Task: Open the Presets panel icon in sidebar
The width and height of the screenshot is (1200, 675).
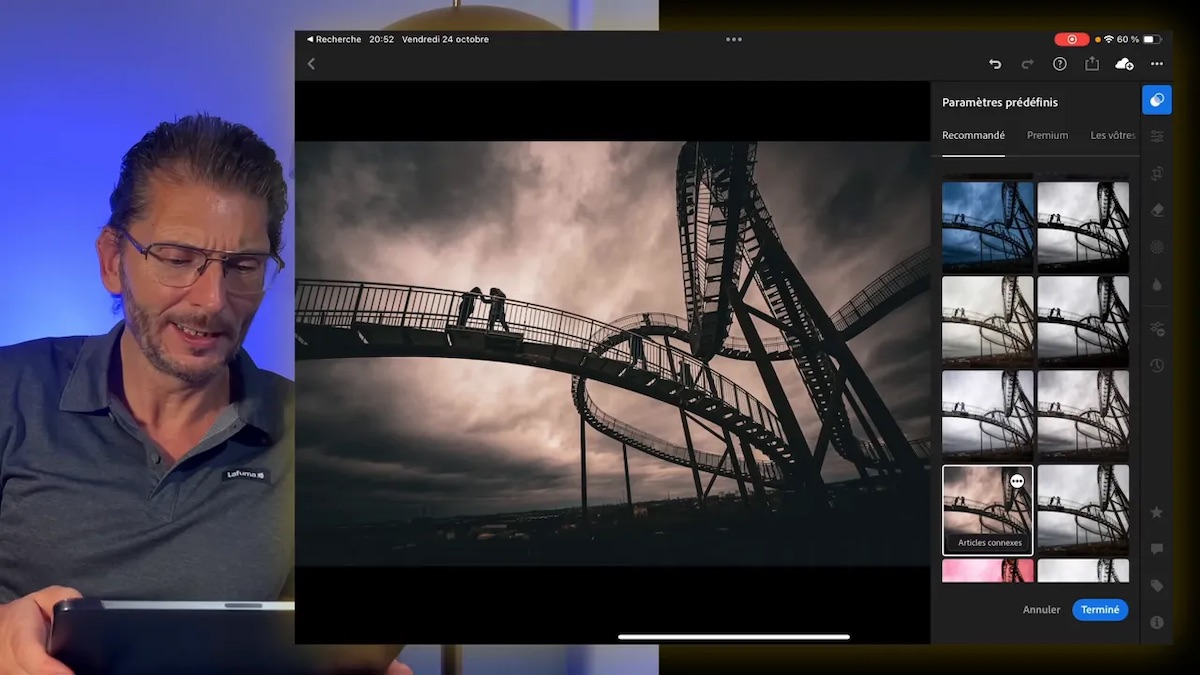Action: coord(1157,100)
